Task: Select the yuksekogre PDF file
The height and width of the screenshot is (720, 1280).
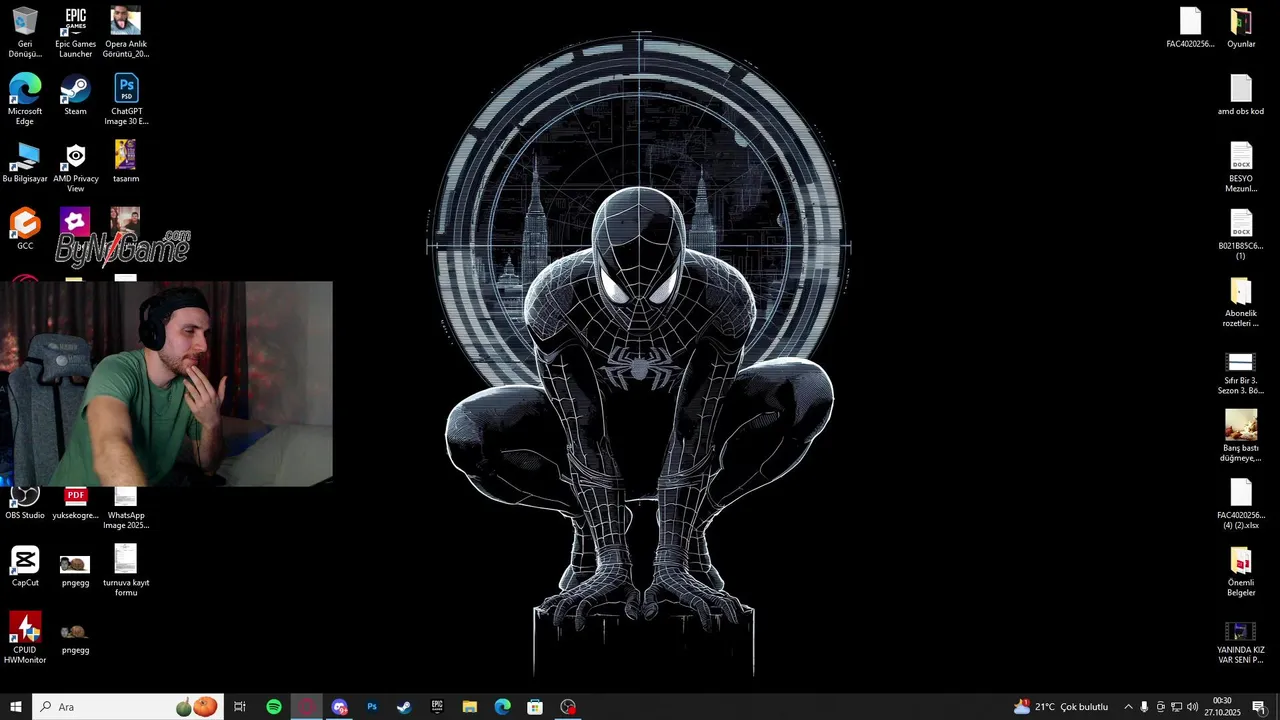Action: click(75, 503)
